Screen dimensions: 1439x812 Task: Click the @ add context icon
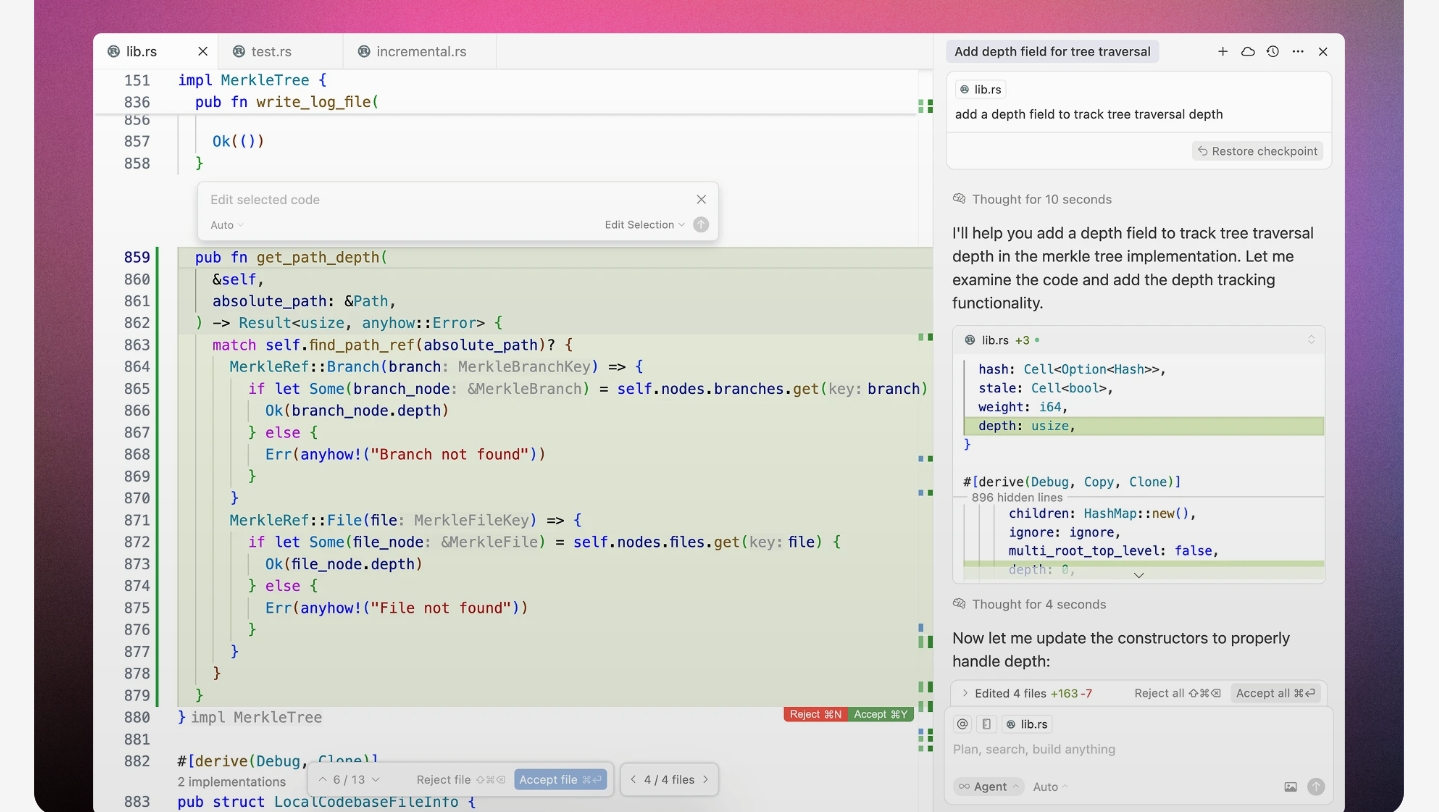tap(962, 724)
